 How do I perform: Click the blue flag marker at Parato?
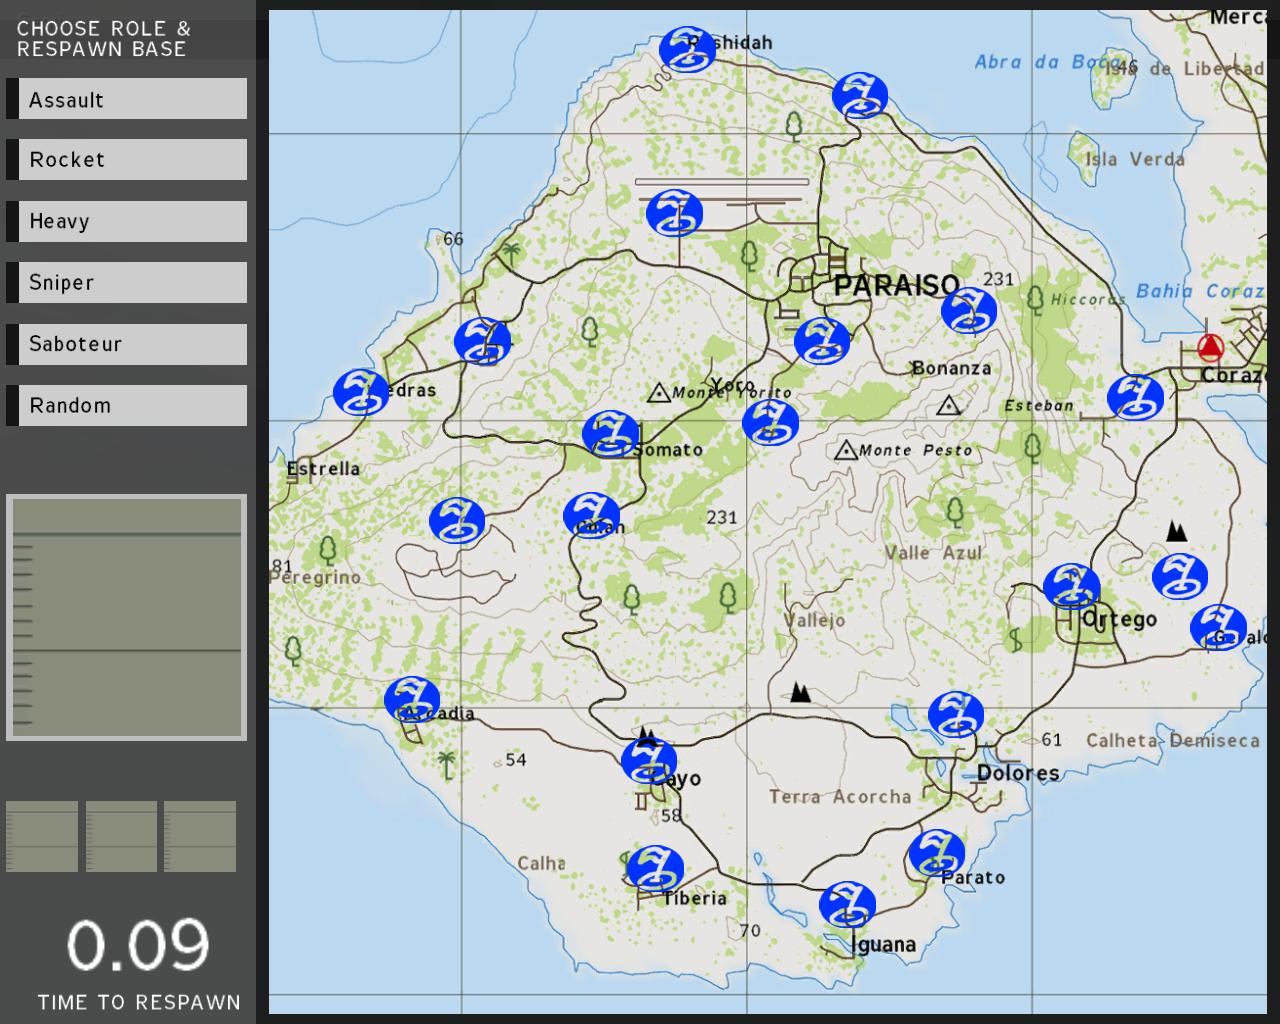click(x=937, y=853)
